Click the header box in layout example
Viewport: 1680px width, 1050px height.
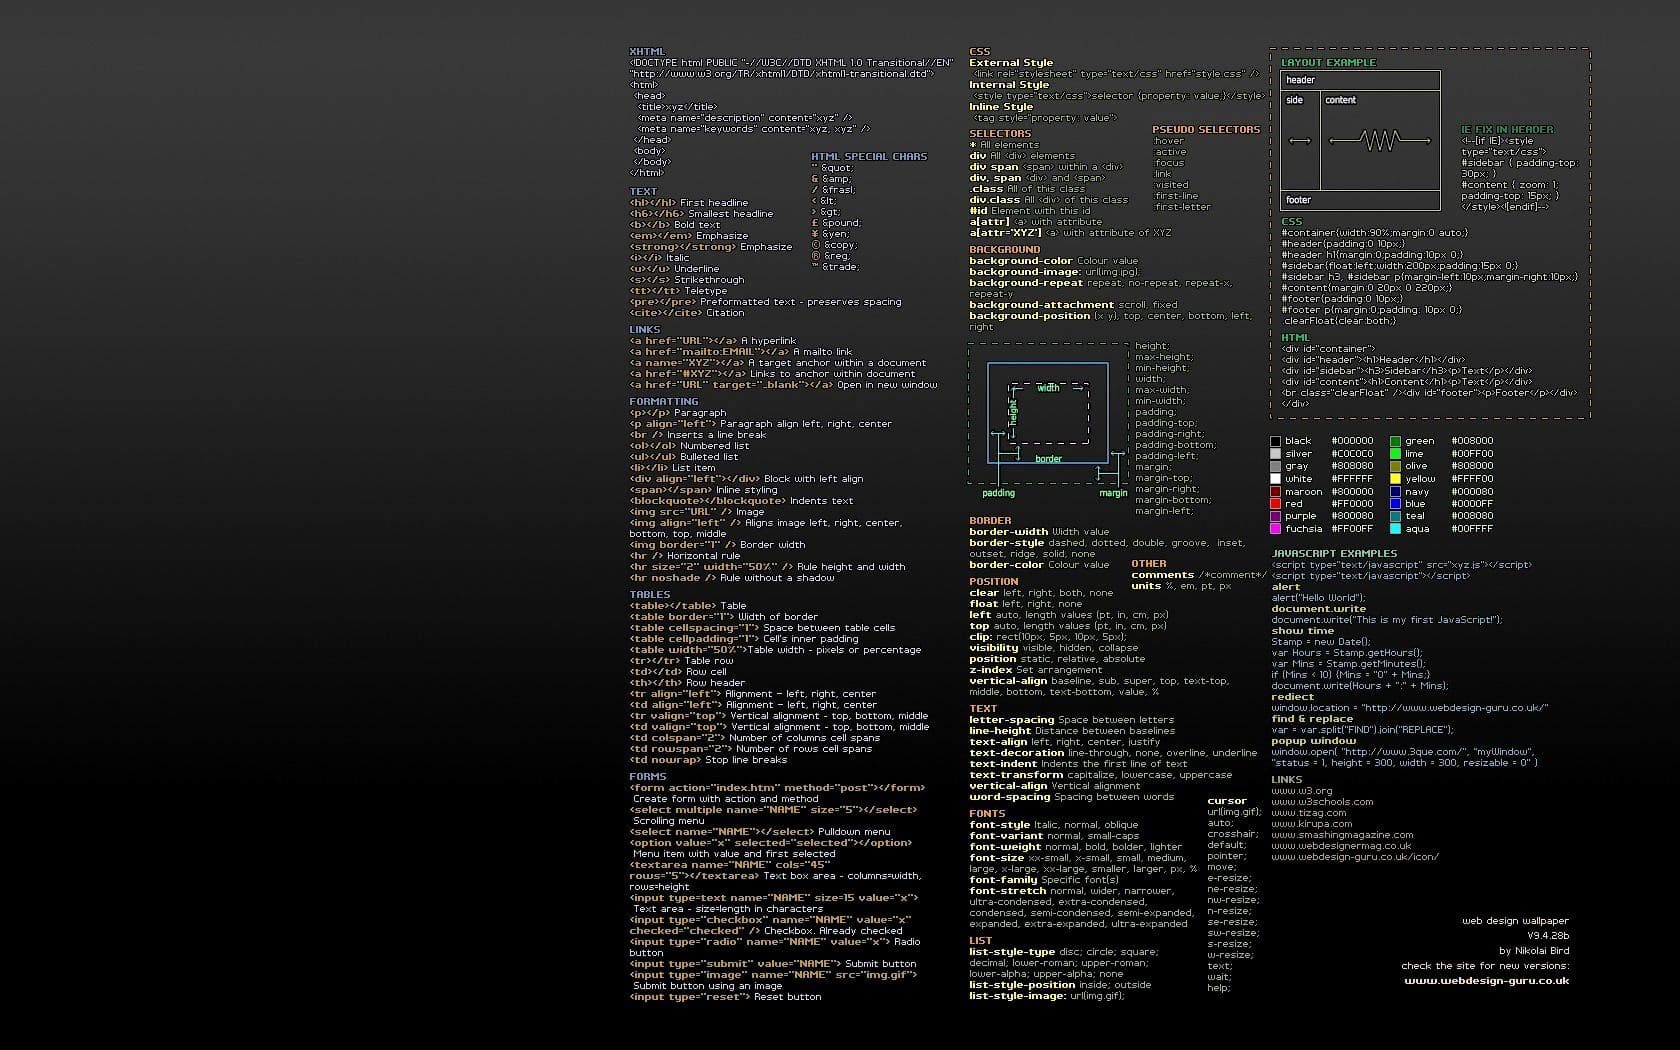tap(1360, 80)
